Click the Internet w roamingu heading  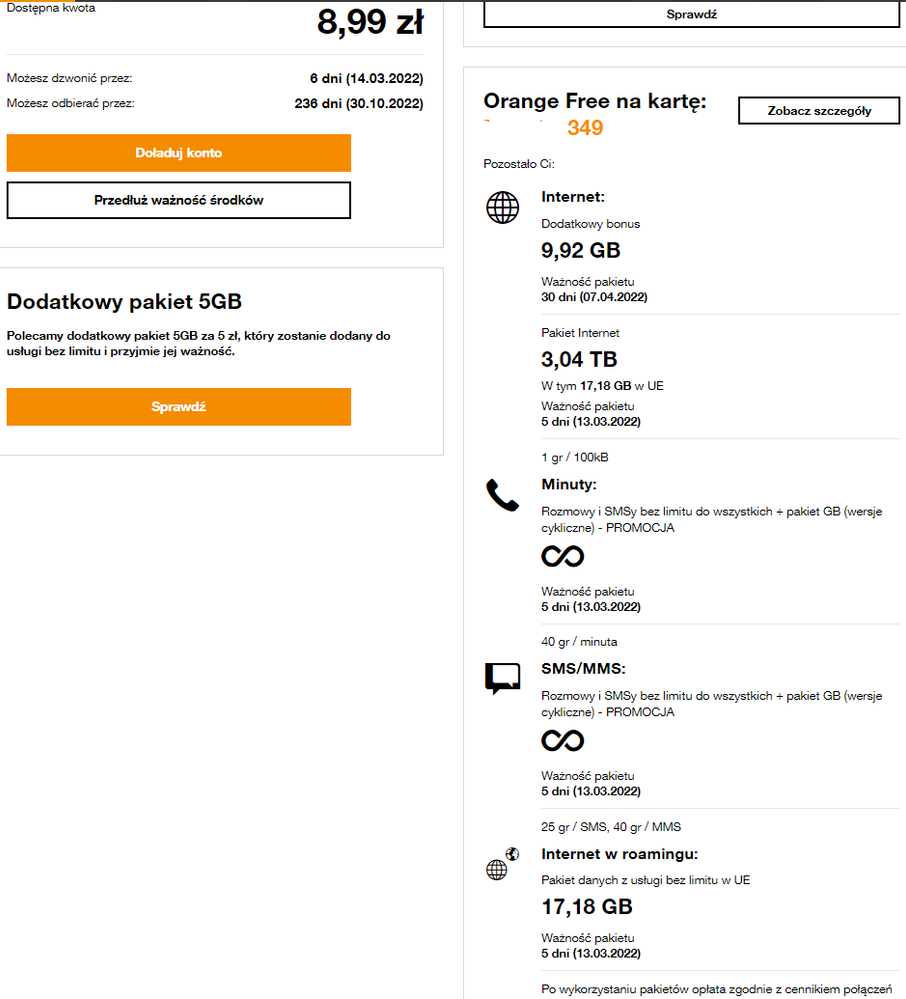pos(619,854)
